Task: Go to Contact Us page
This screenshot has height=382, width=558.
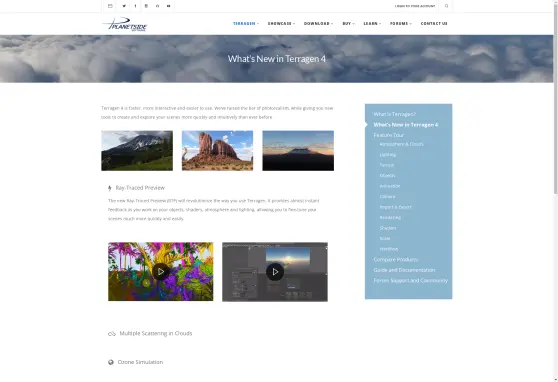Action: [434, 23]
